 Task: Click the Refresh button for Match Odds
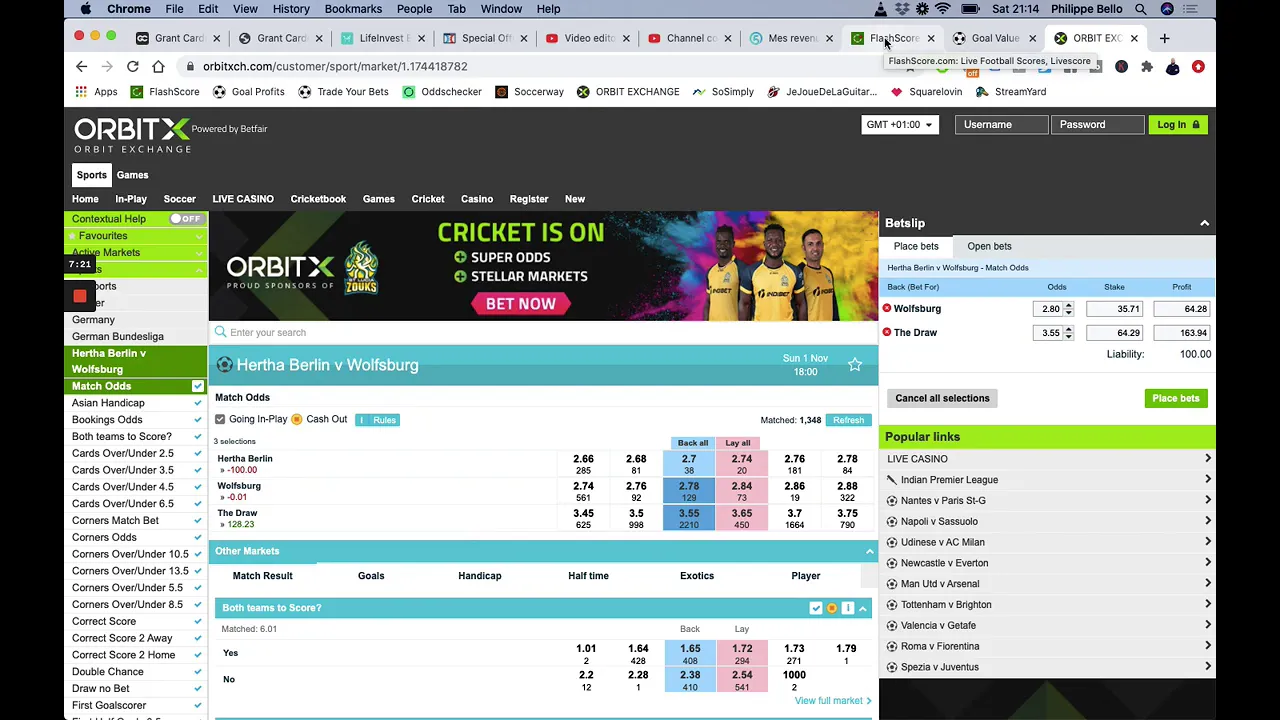point(848,420)
